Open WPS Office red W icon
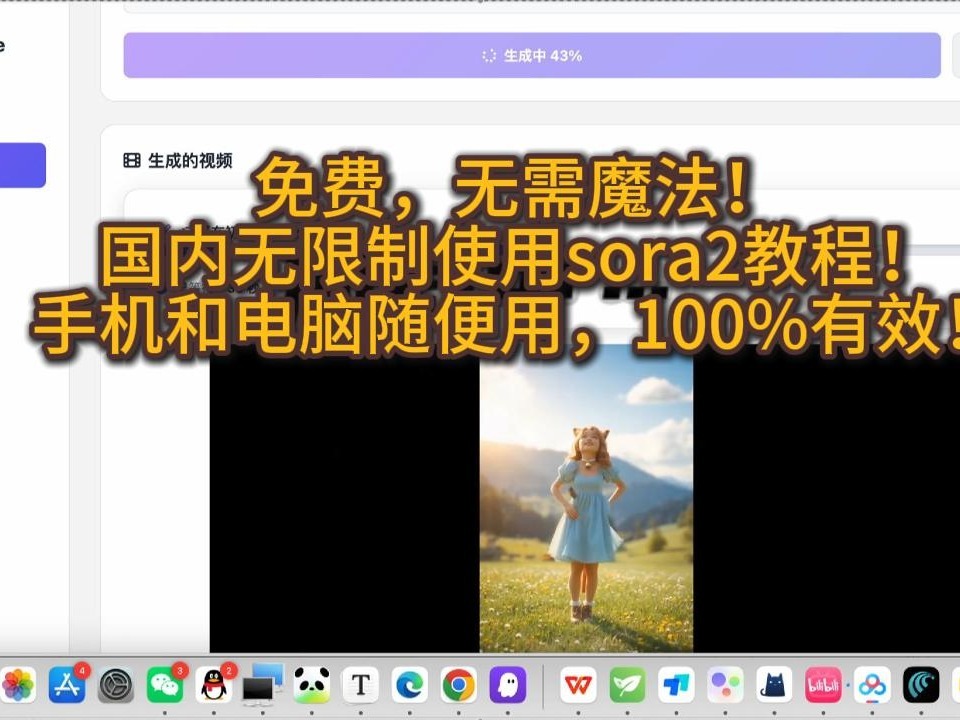 point(578,685)
